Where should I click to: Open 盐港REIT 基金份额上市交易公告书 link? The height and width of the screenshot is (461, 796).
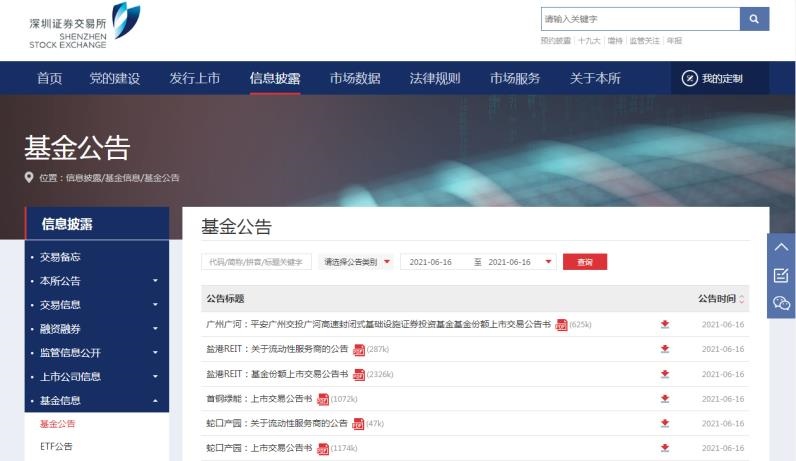point(277,374)
